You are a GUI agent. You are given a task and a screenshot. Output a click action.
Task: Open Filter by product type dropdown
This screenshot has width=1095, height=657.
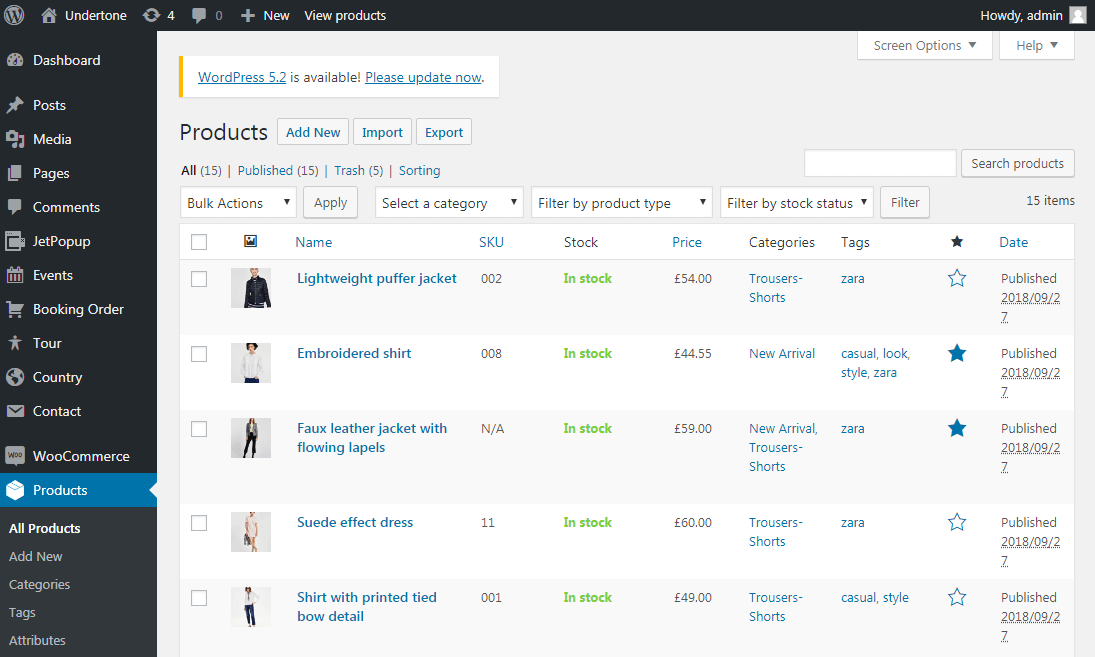click(x=622, y=202)
